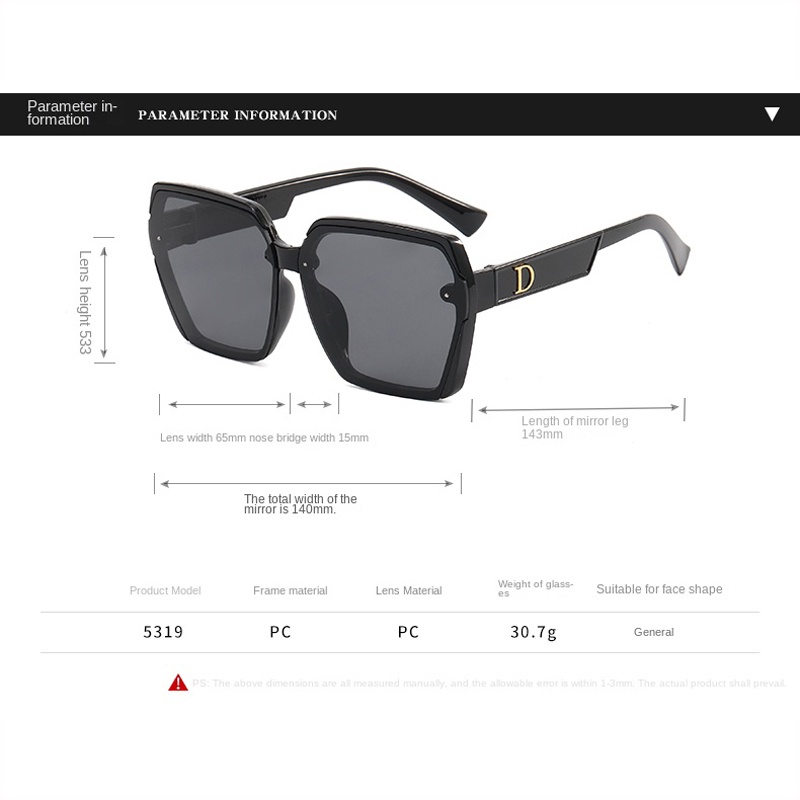This screenshot has width=800, height=800.
Task: Click the white triangle in header bar
Action: [772, 114]
